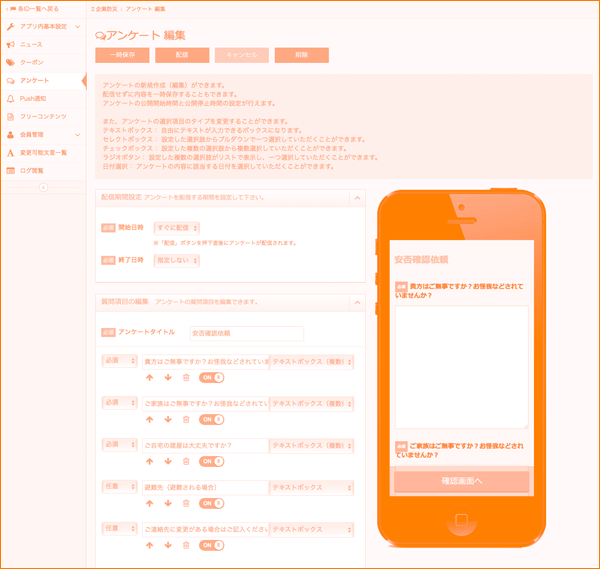Delete the first question via trash icon
The width and height of the screenshot is (600, 569).
click(x=186, y=377)
